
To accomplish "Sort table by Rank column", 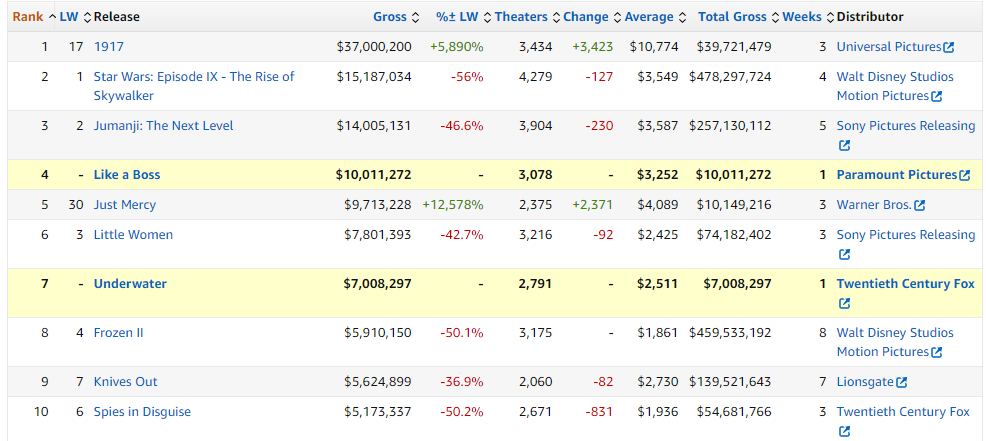I will [x=27, y=17].
